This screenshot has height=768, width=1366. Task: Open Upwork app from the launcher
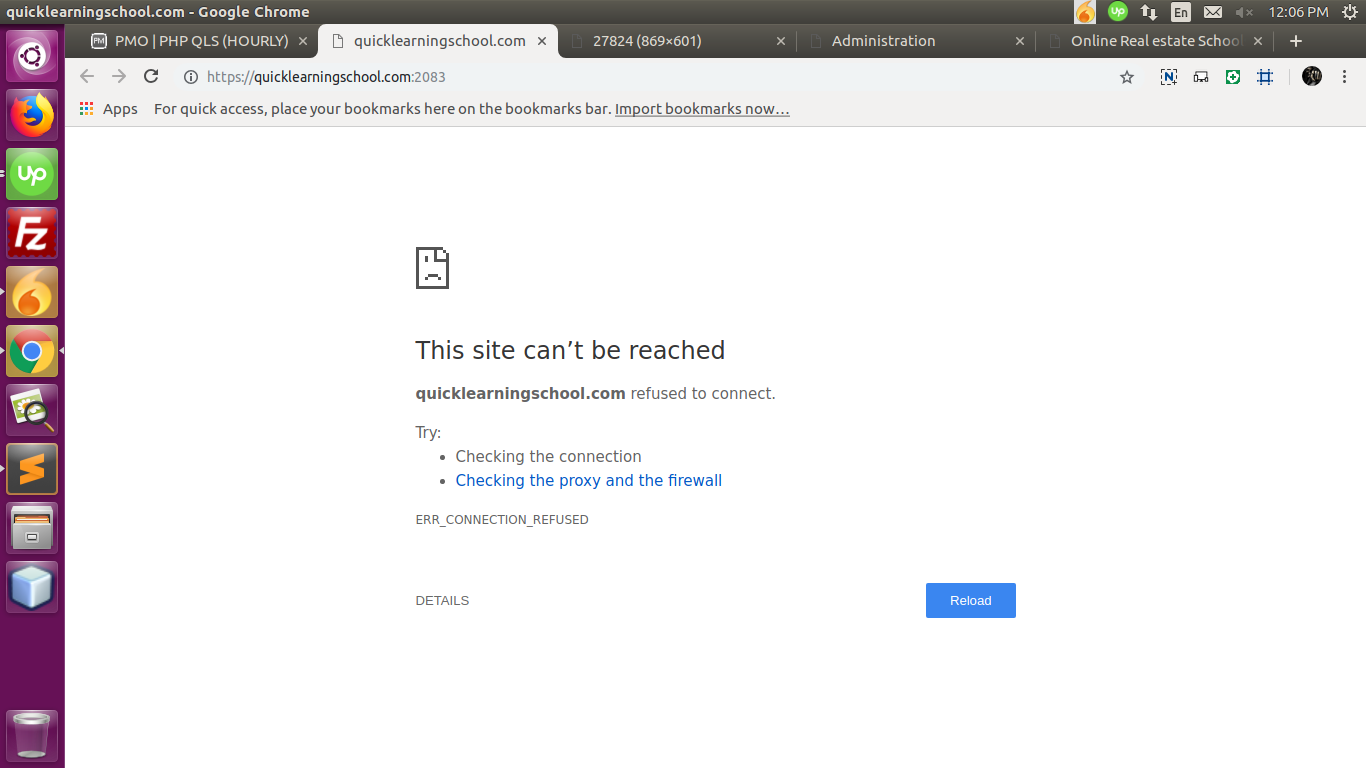32,175
